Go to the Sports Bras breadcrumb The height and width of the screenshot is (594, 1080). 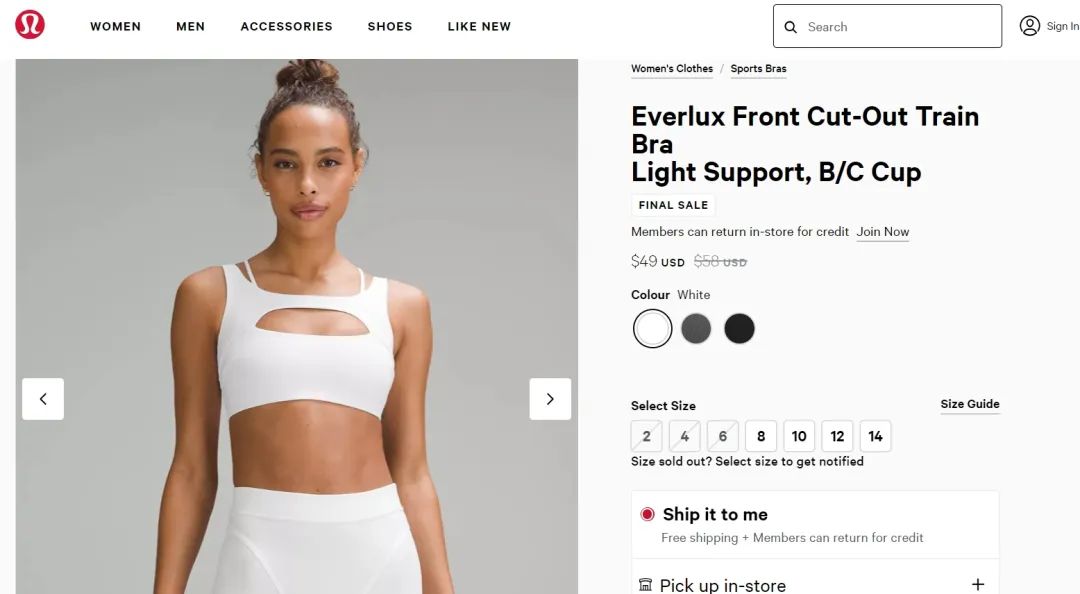click(758, 69)
